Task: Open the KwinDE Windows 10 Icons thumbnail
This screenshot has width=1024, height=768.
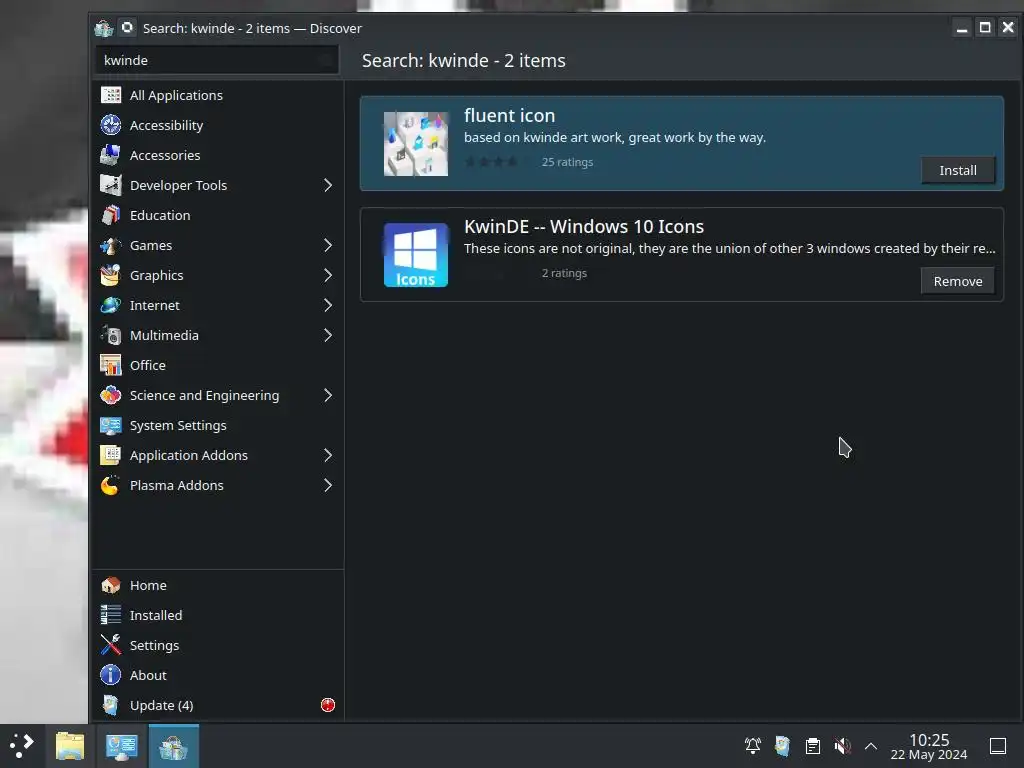Action: coord(416,255)
